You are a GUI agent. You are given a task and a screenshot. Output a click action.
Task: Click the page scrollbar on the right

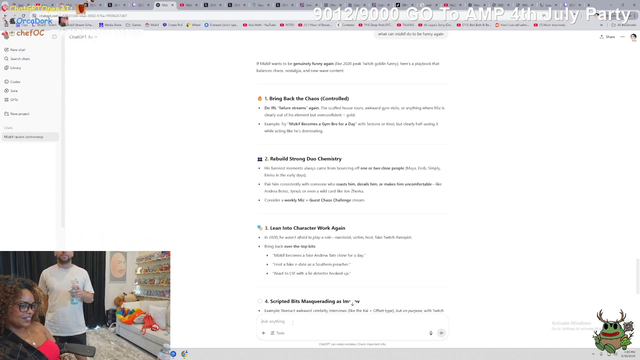click(x=638, y=276)
